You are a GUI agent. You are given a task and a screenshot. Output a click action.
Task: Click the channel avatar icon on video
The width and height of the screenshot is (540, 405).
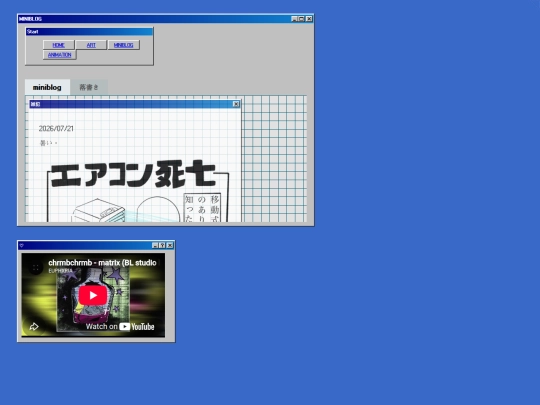pyautogui.click(x=35, y=267)
